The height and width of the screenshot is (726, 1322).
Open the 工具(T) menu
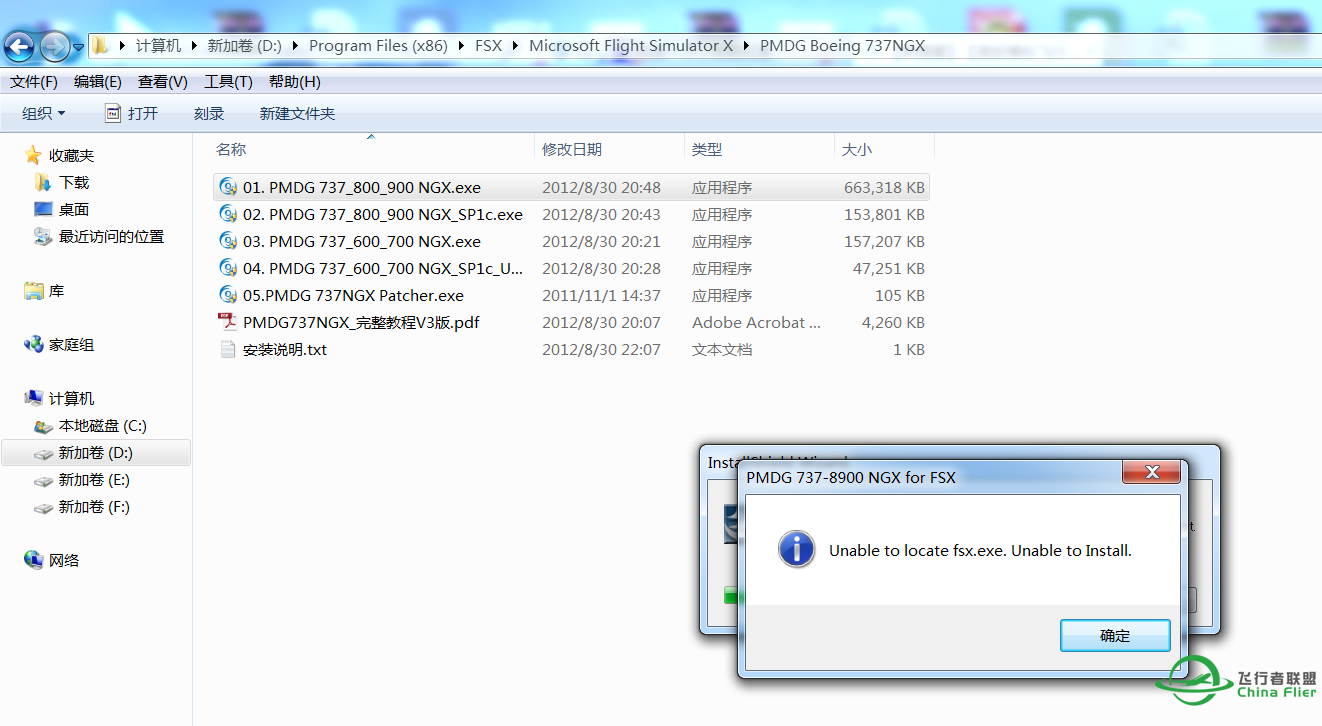pyautogui.click(x=228, y=81)
